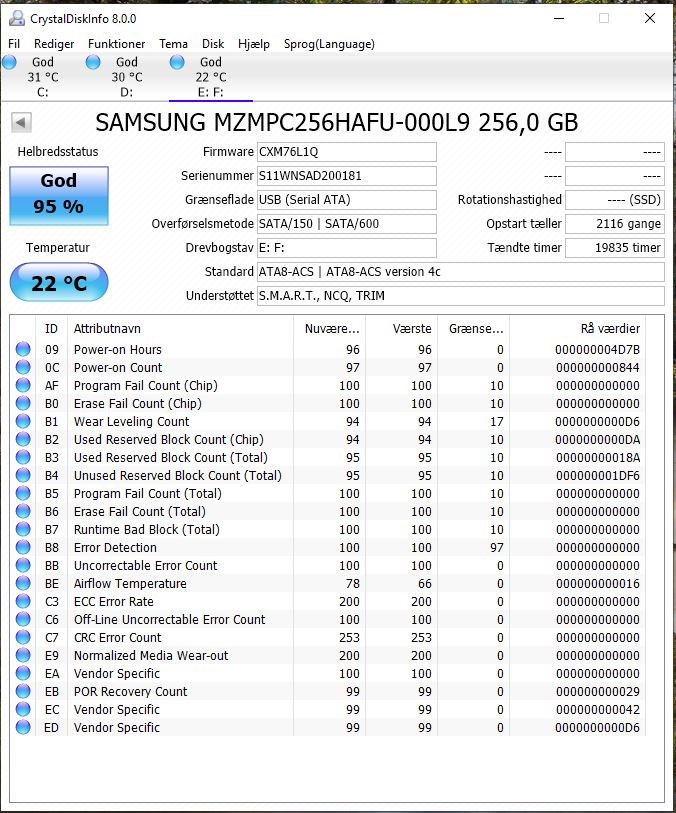Open the Hjælp menu
This screenshot has width=676, height=813.
click(254, 44)
